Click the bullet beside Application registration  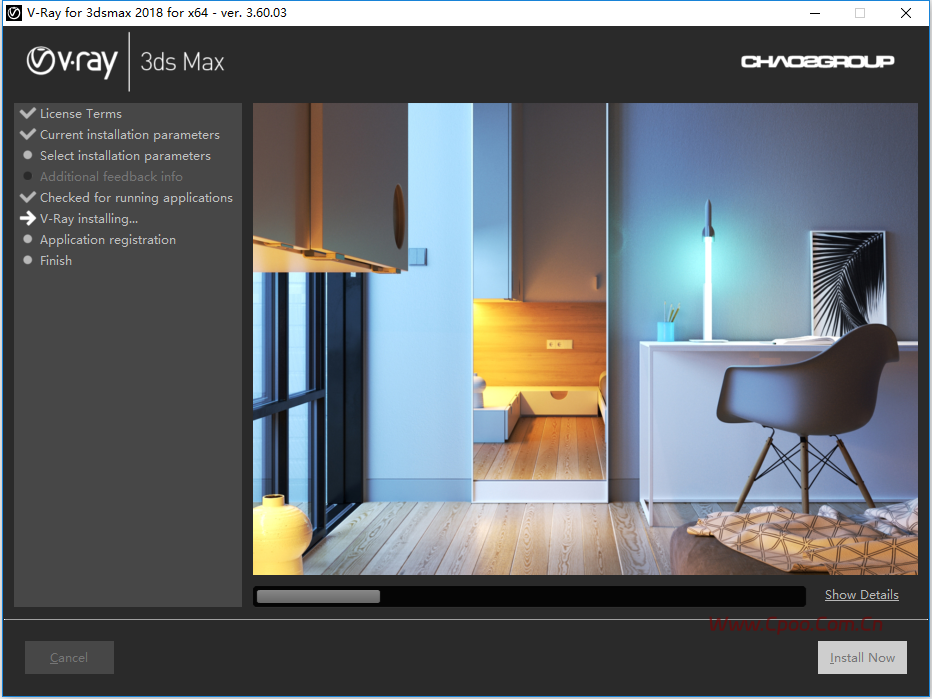[27, 239]
